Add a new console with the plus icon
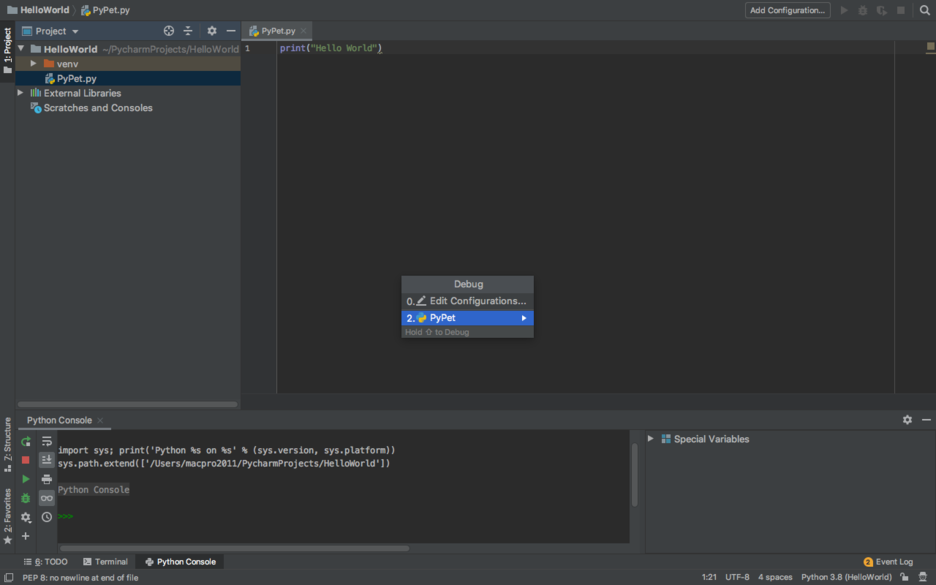This screenshot has height=585, width=936. click(x=26, y=536)
